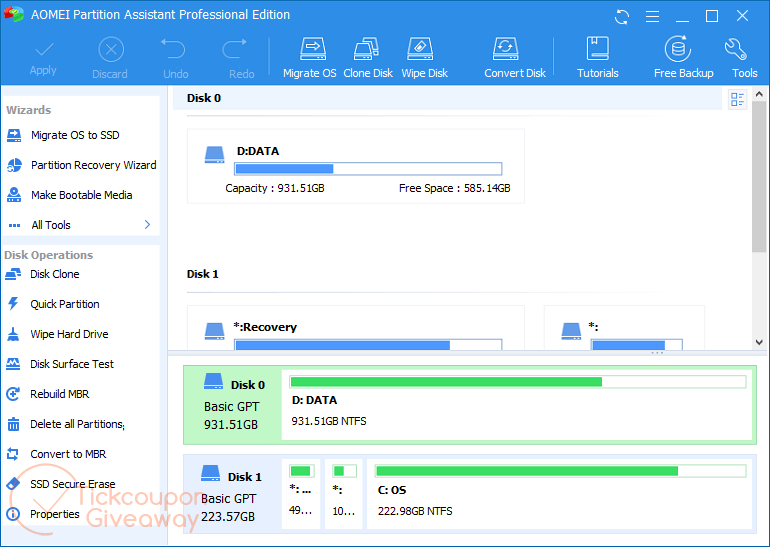The width and height of the screenshot is (770, 547).
Task: Toggle the disk view mode icon
Action: pyautogui.click(x=737, y=99)
